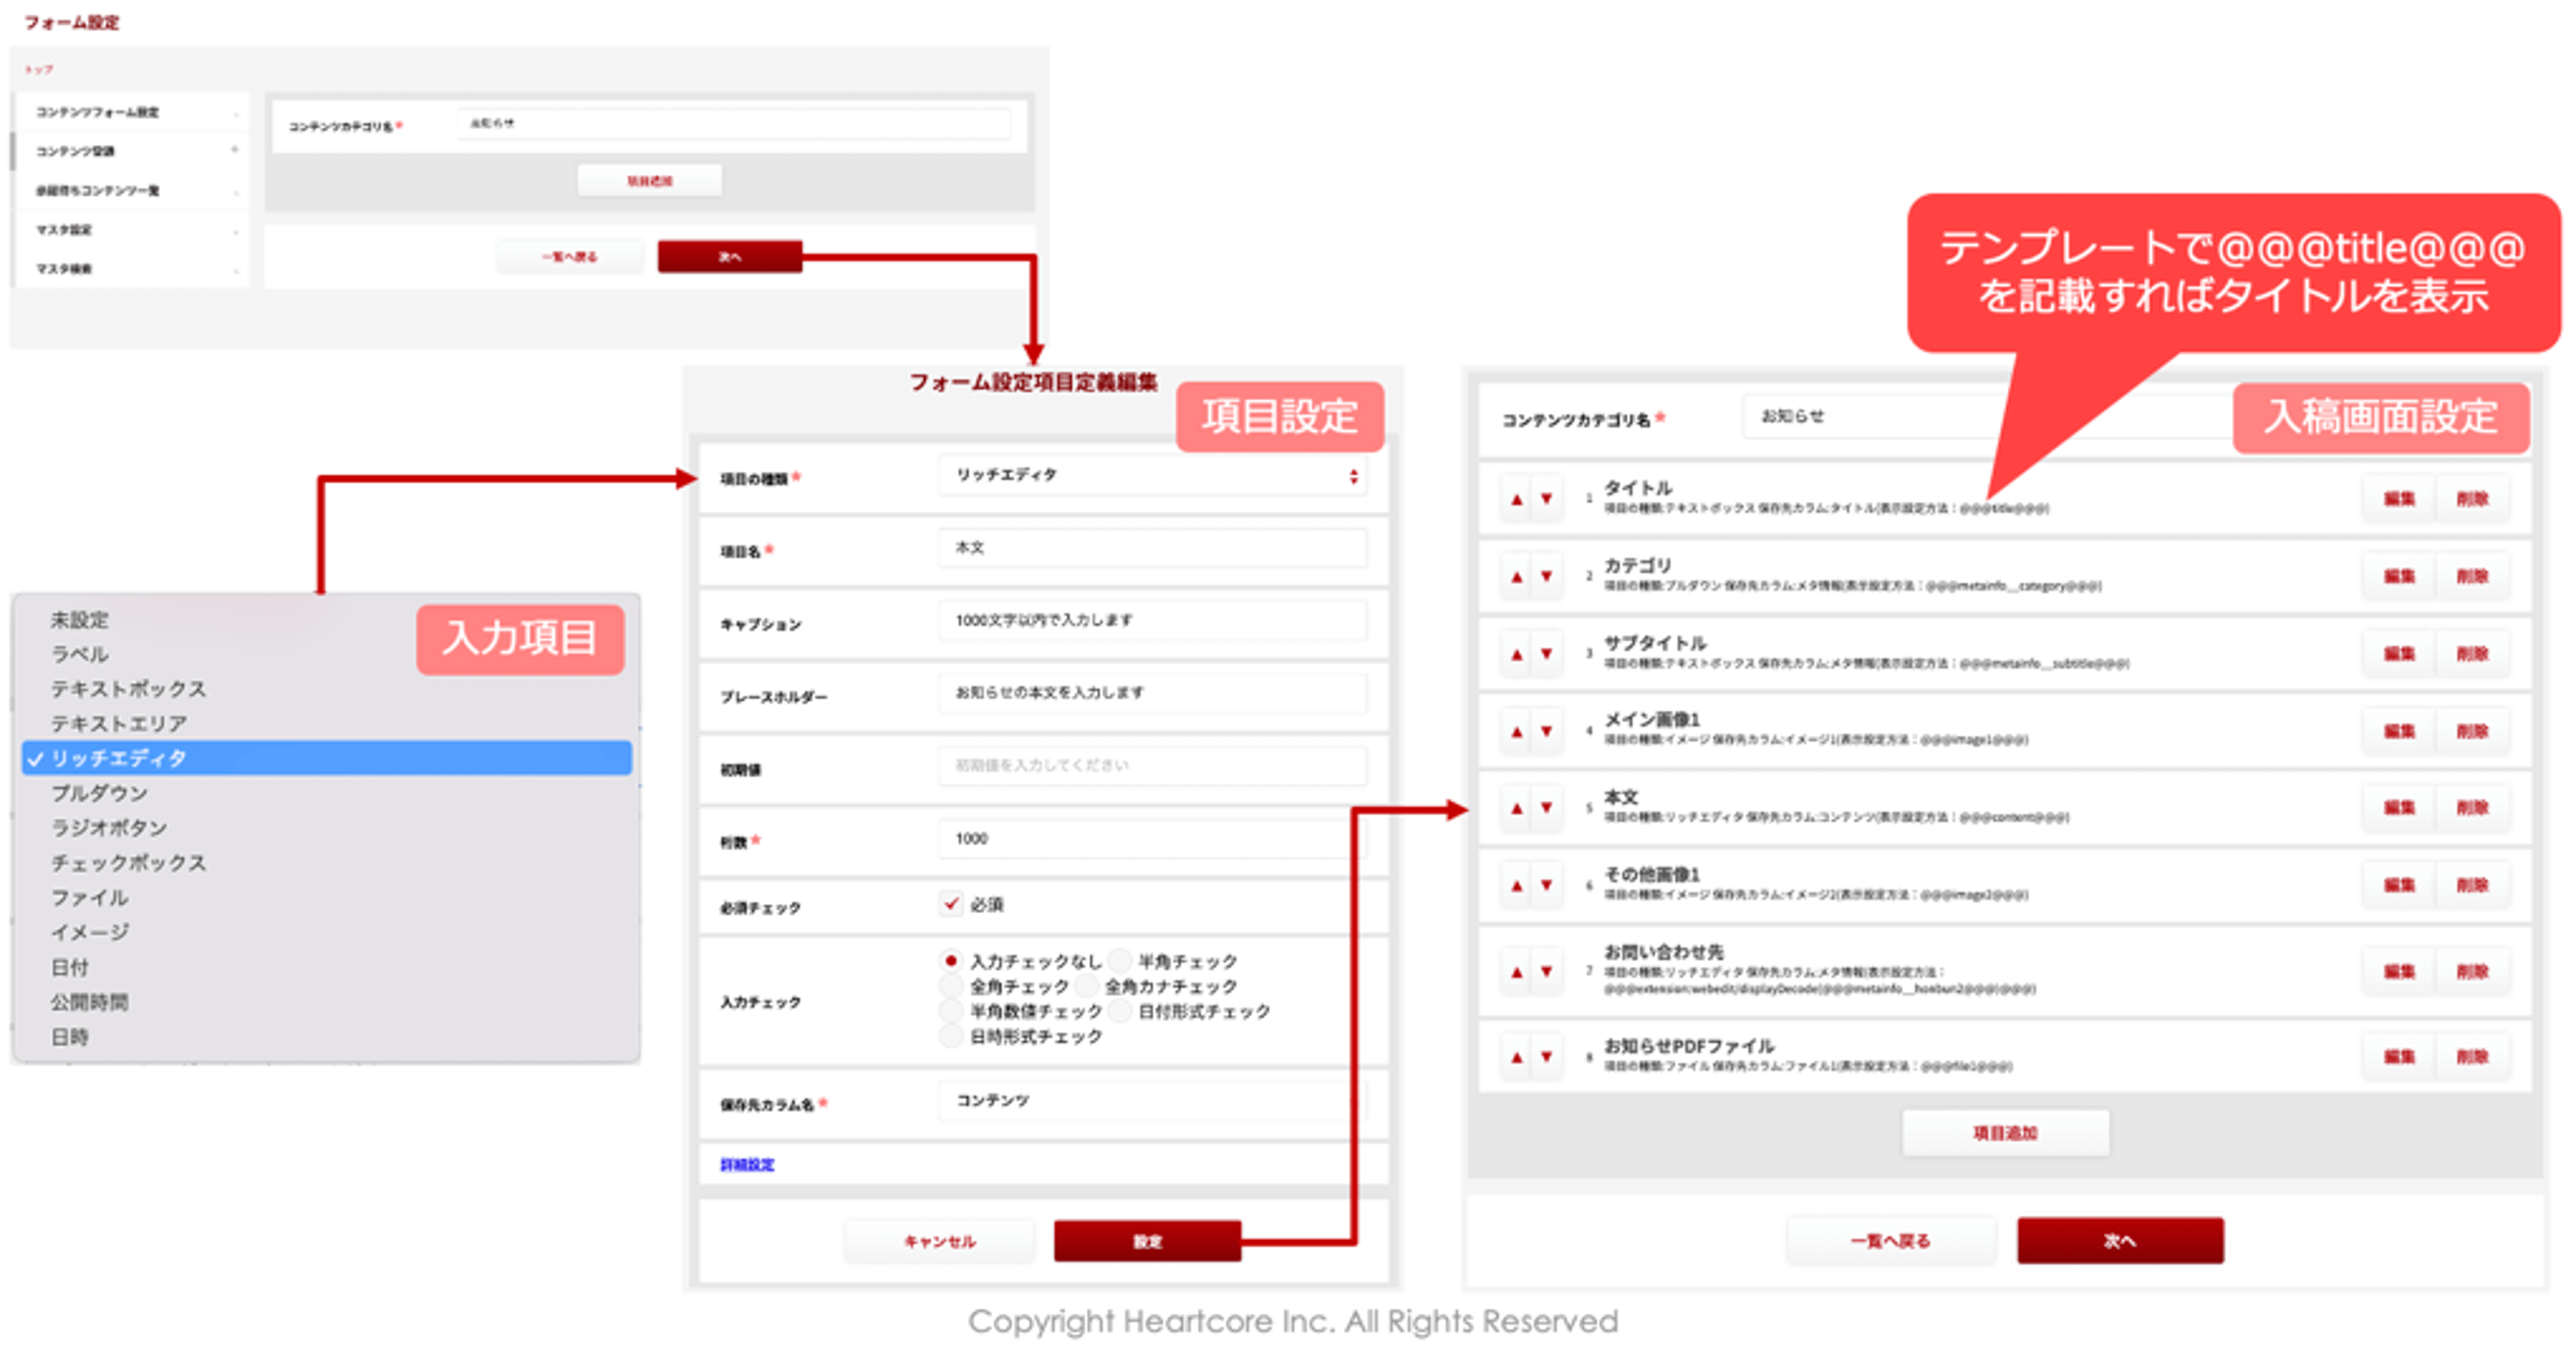Image resolution: width=2576 pixels, height=1347 pixels.
Task: Click 項目追加 below the item list
Action: click(x=2005, y=1133)
